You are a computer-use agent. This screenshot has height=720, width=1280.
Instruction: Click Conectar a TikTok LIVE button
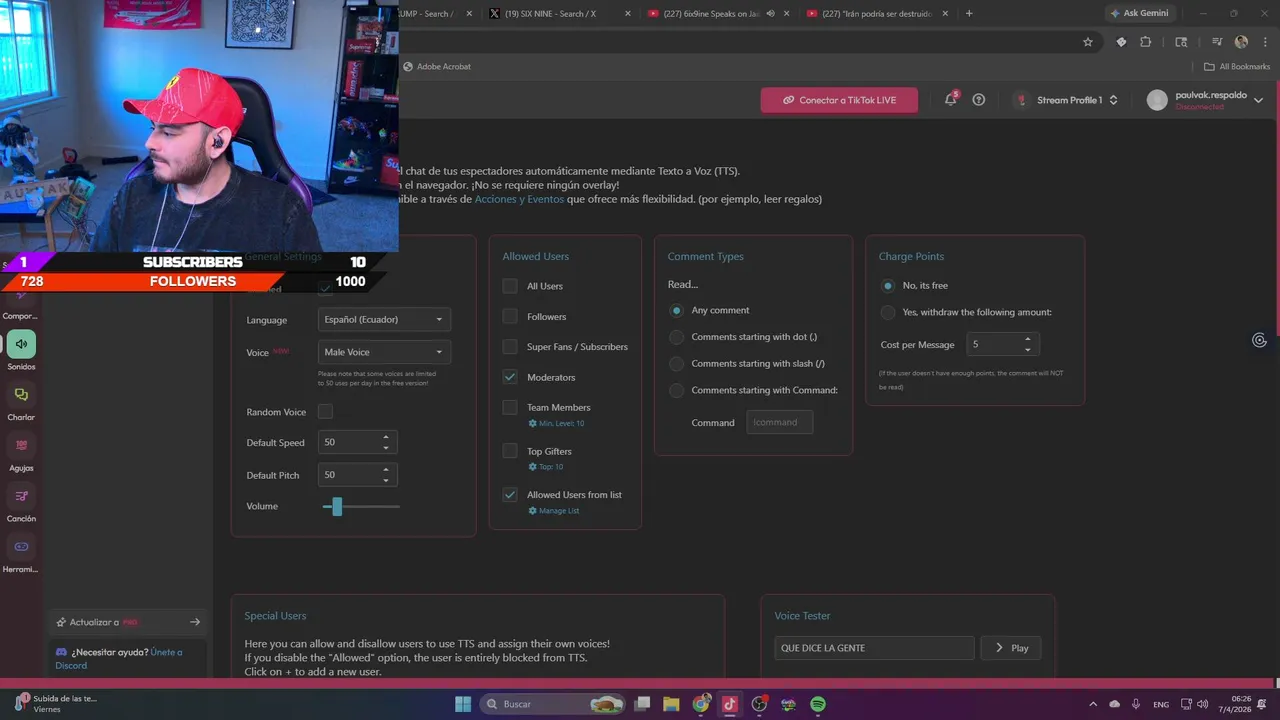click(839, 100)
